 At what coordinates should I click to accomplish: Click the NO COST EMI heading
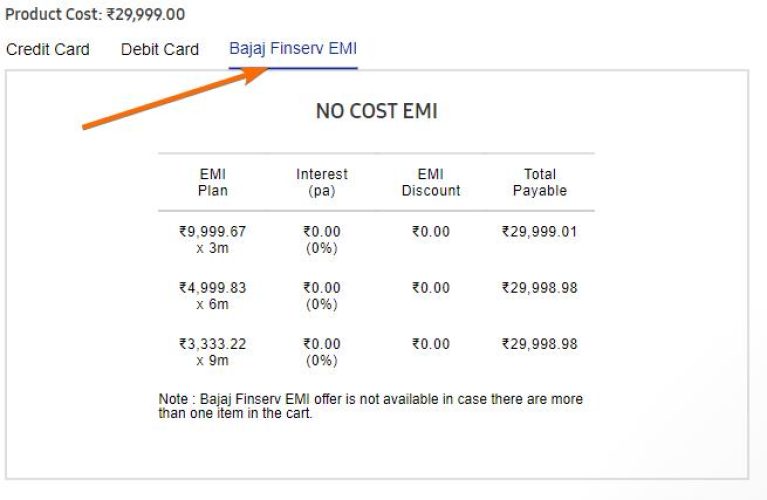(377, 112)
